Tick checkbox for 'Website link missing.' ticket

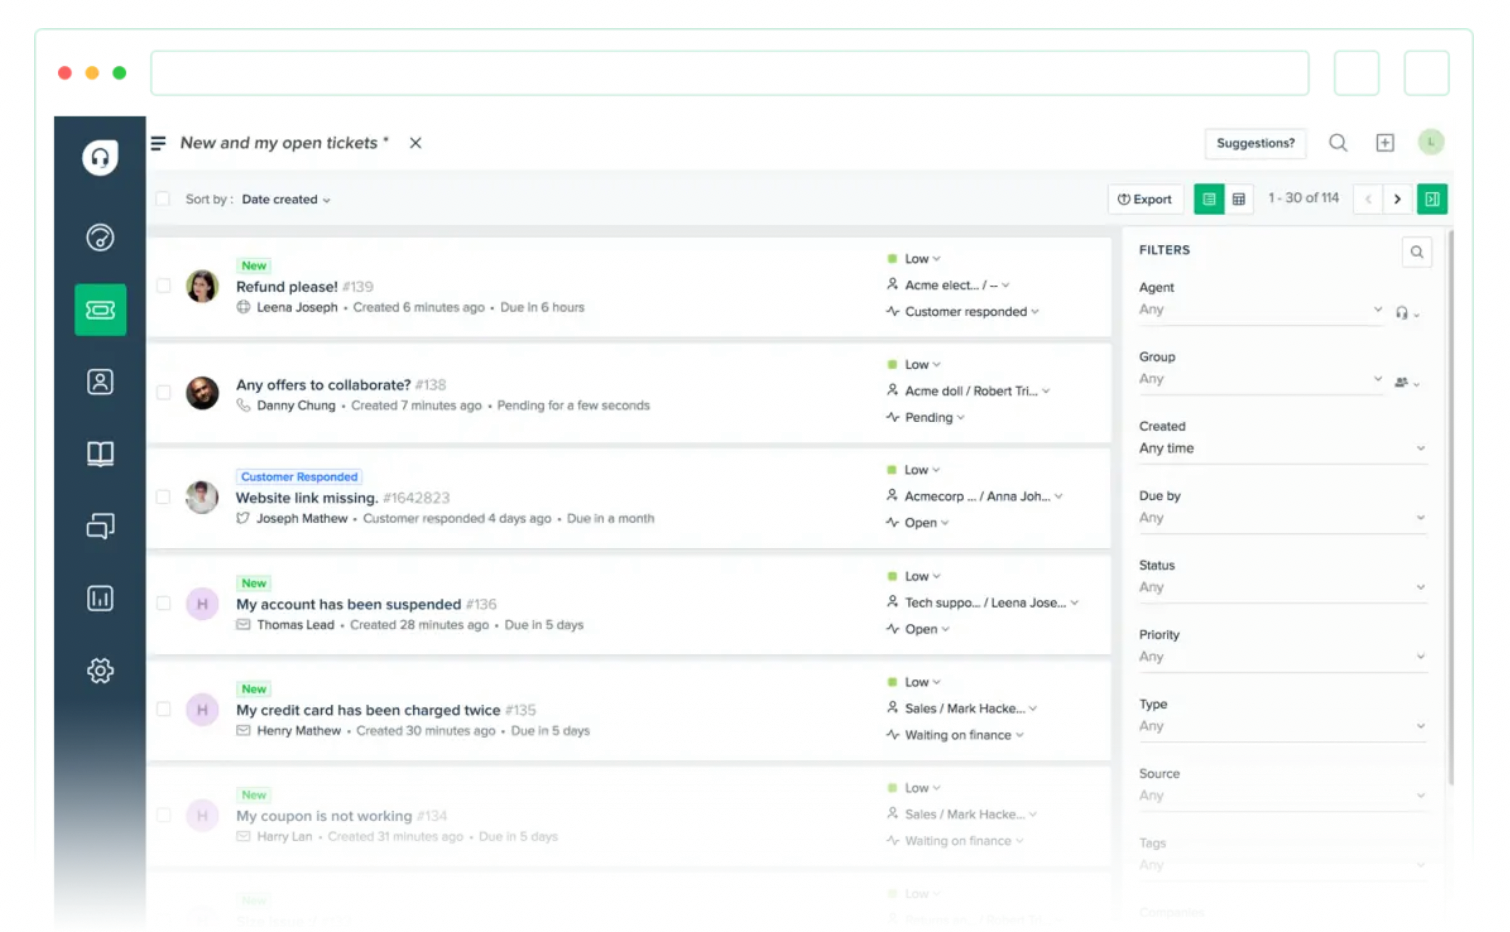pos(163,497)
